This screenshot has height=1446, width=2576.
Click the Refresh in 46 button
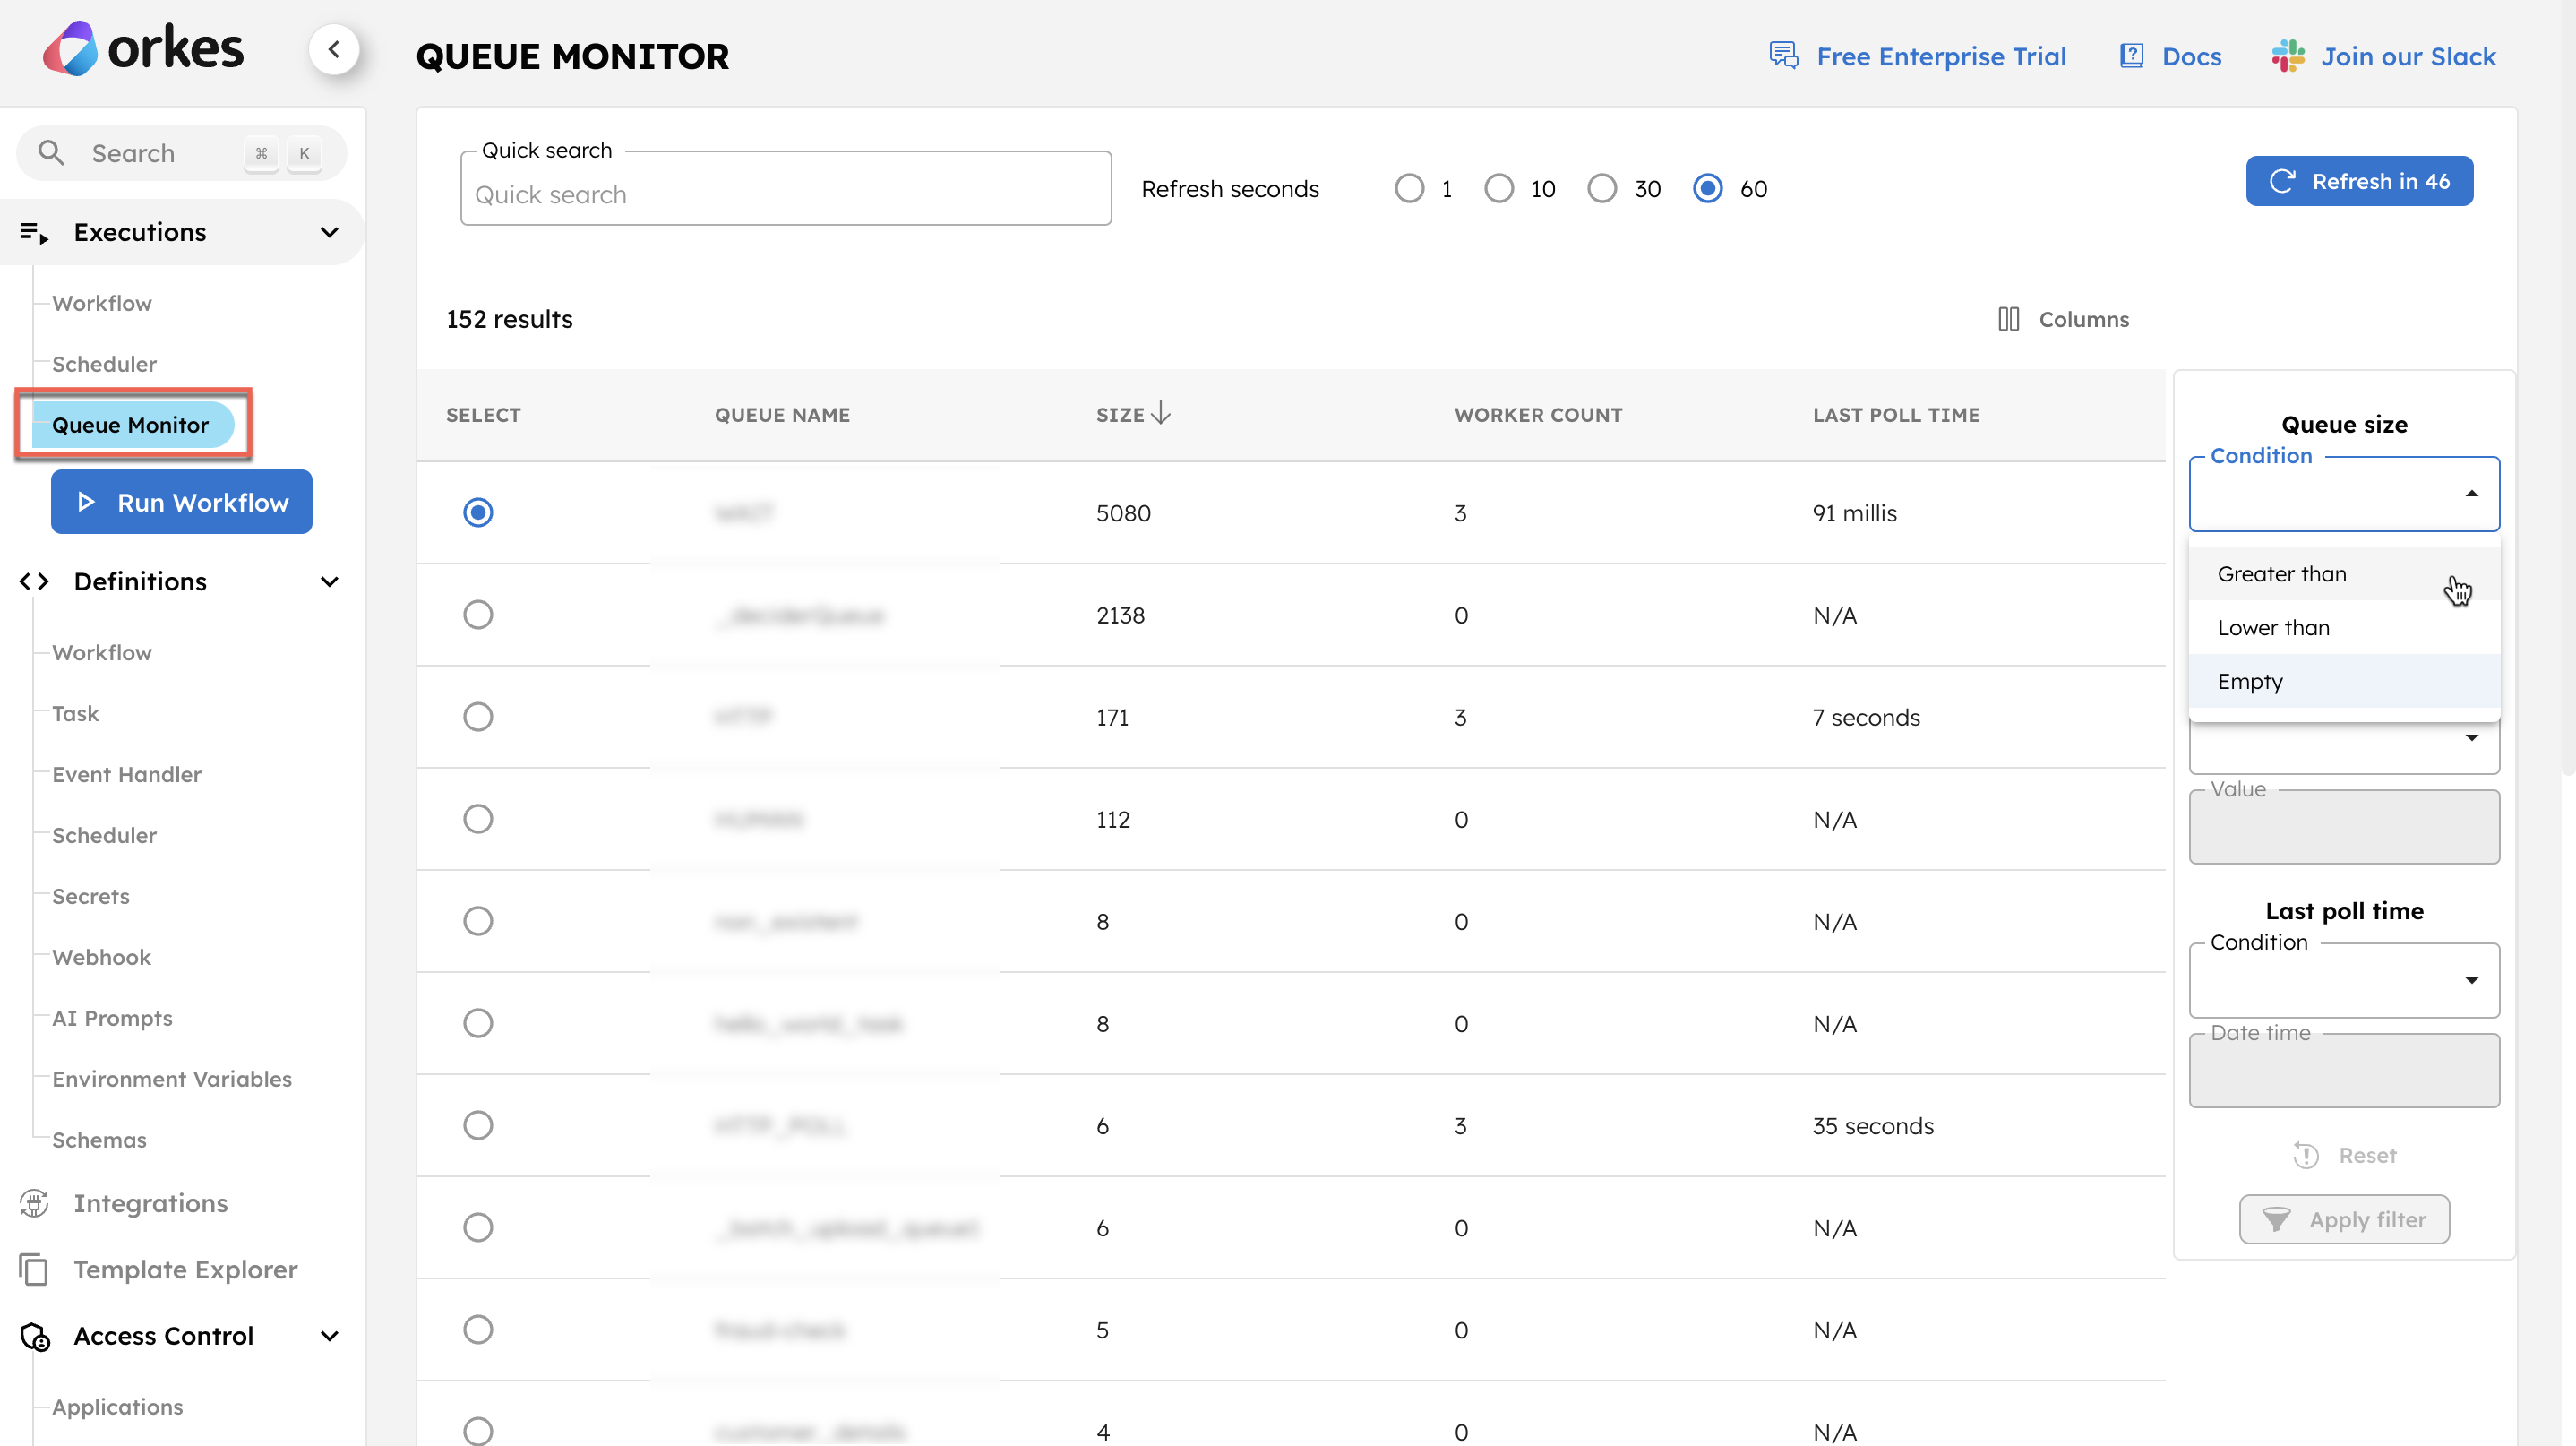click(2358, 181)
